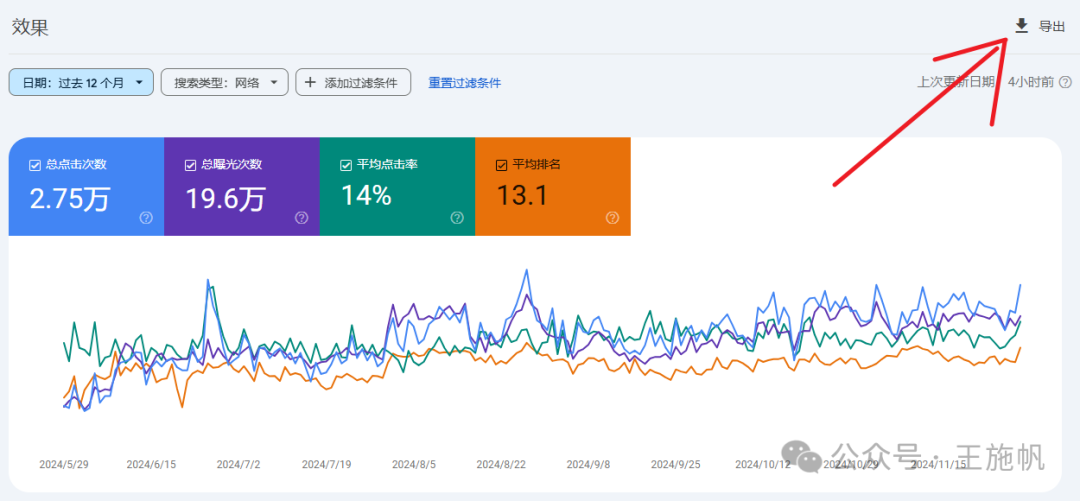Image resolution: width=1080 pixels, height=501 pixels.
Task: Click the dropdown arrow in date filter chip
Action: coord(140,83)
